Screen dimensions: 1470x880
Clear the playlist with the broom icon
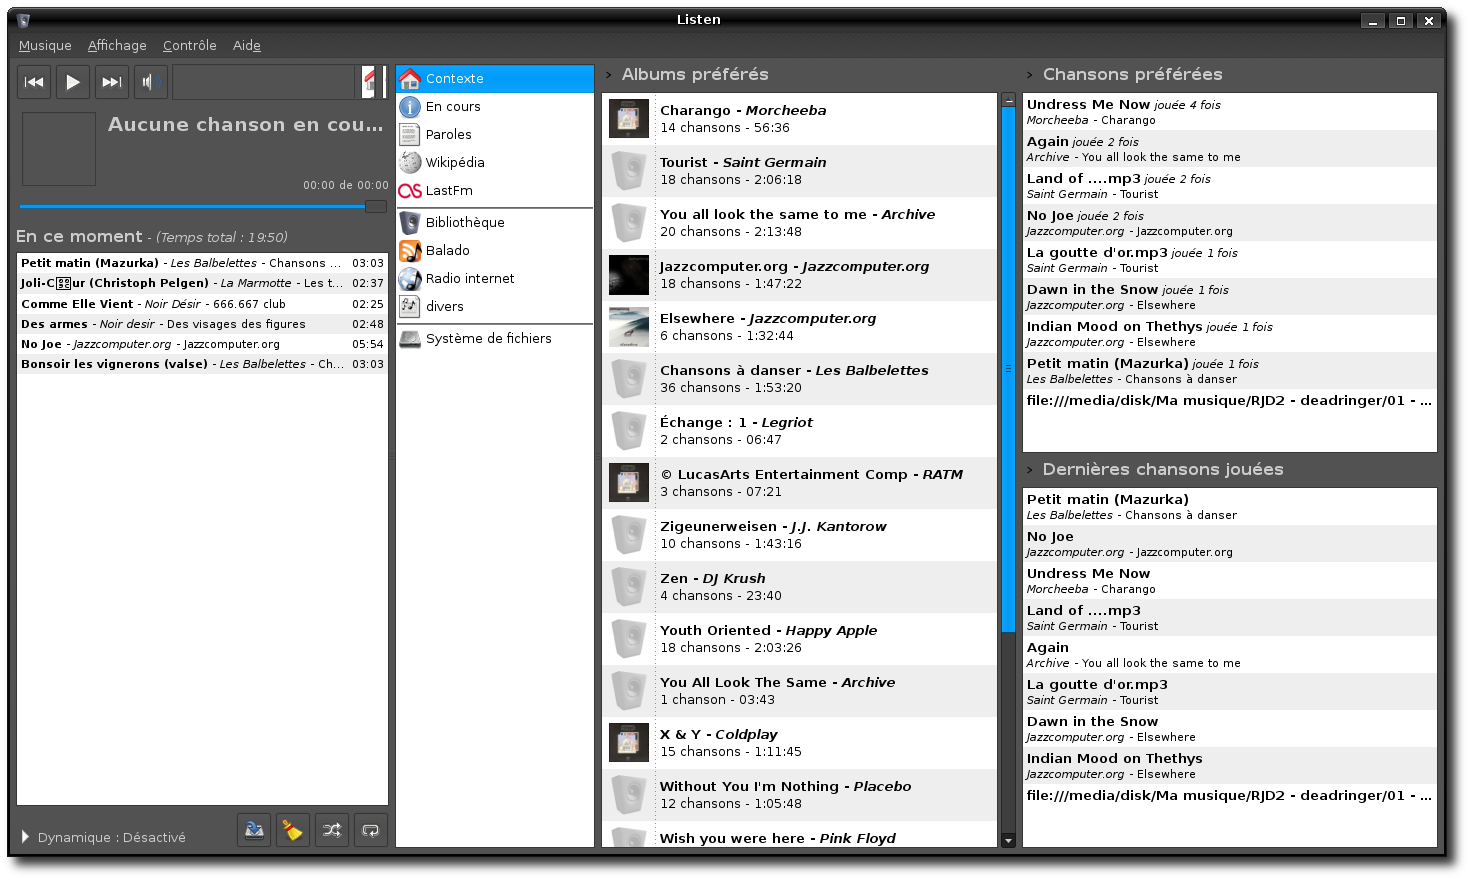point(293,830)
